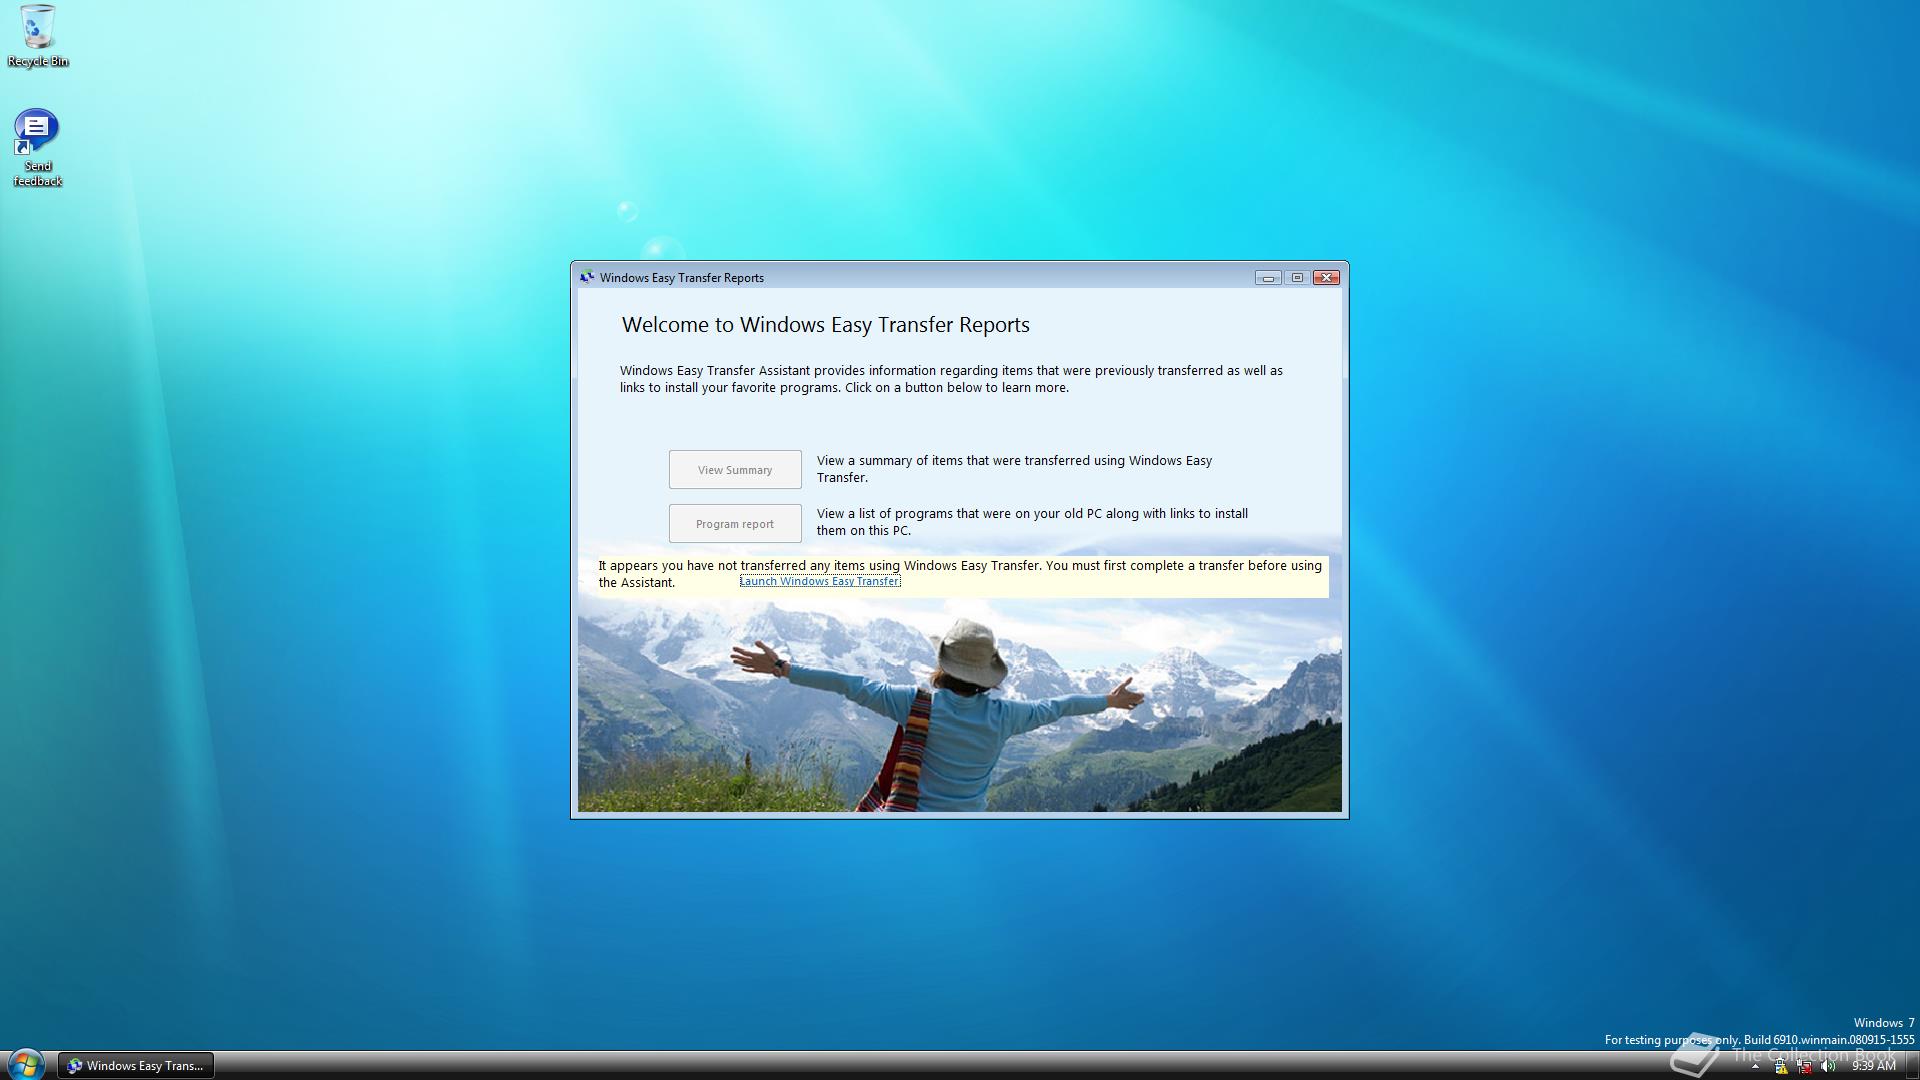
Task: Click the mountain hiker photo in the window
Action: click(960, 705)
